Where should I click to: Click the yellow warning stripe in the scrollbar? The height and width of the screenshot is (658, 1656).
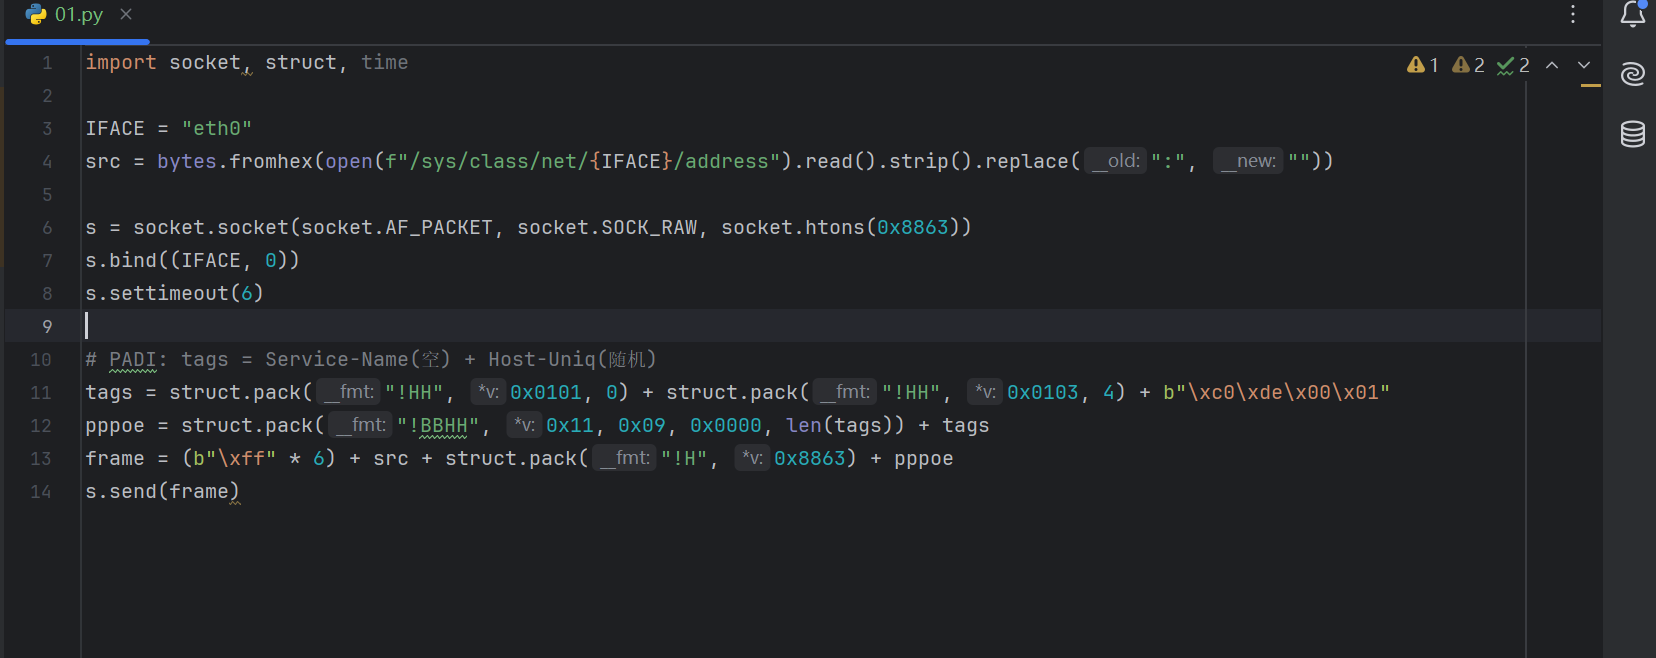(1591, 86)
